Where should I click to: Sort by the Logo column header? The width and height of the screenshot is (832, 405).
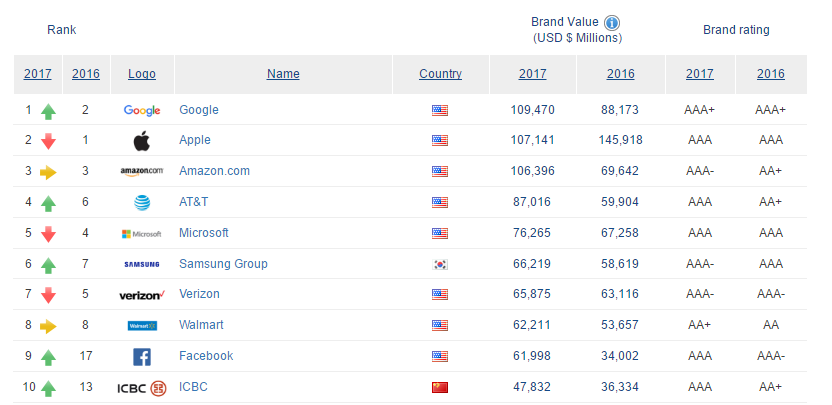point(142,74)
